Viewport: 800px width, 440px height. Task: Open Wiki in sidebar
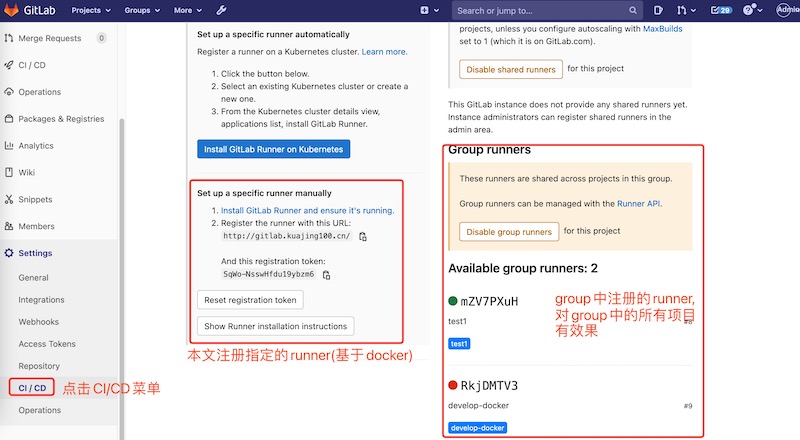pos(27,173)
